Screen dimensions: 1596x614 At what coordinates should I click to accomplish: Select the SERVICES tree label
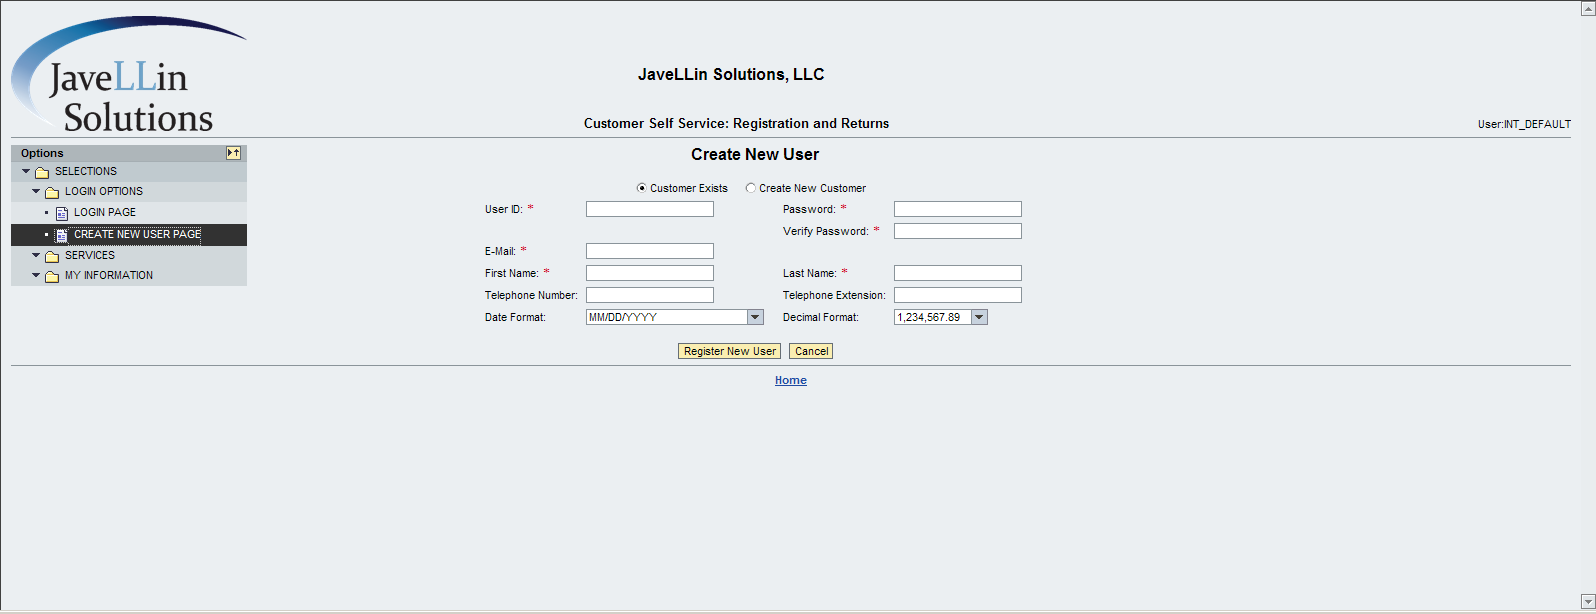pyautogui.click(x=90, y=255)
